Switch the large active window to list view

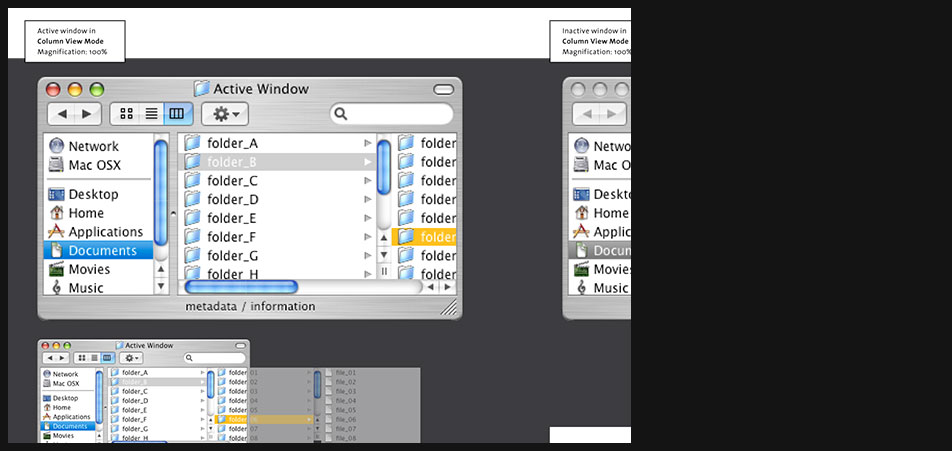pos(151,114)
